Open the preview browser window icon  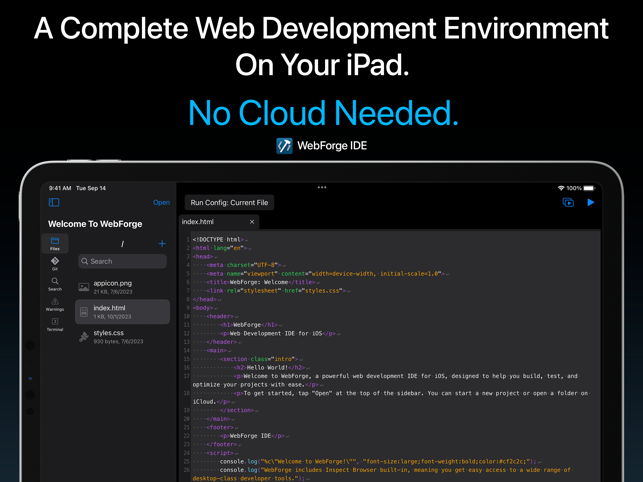(x=568, y=202)
